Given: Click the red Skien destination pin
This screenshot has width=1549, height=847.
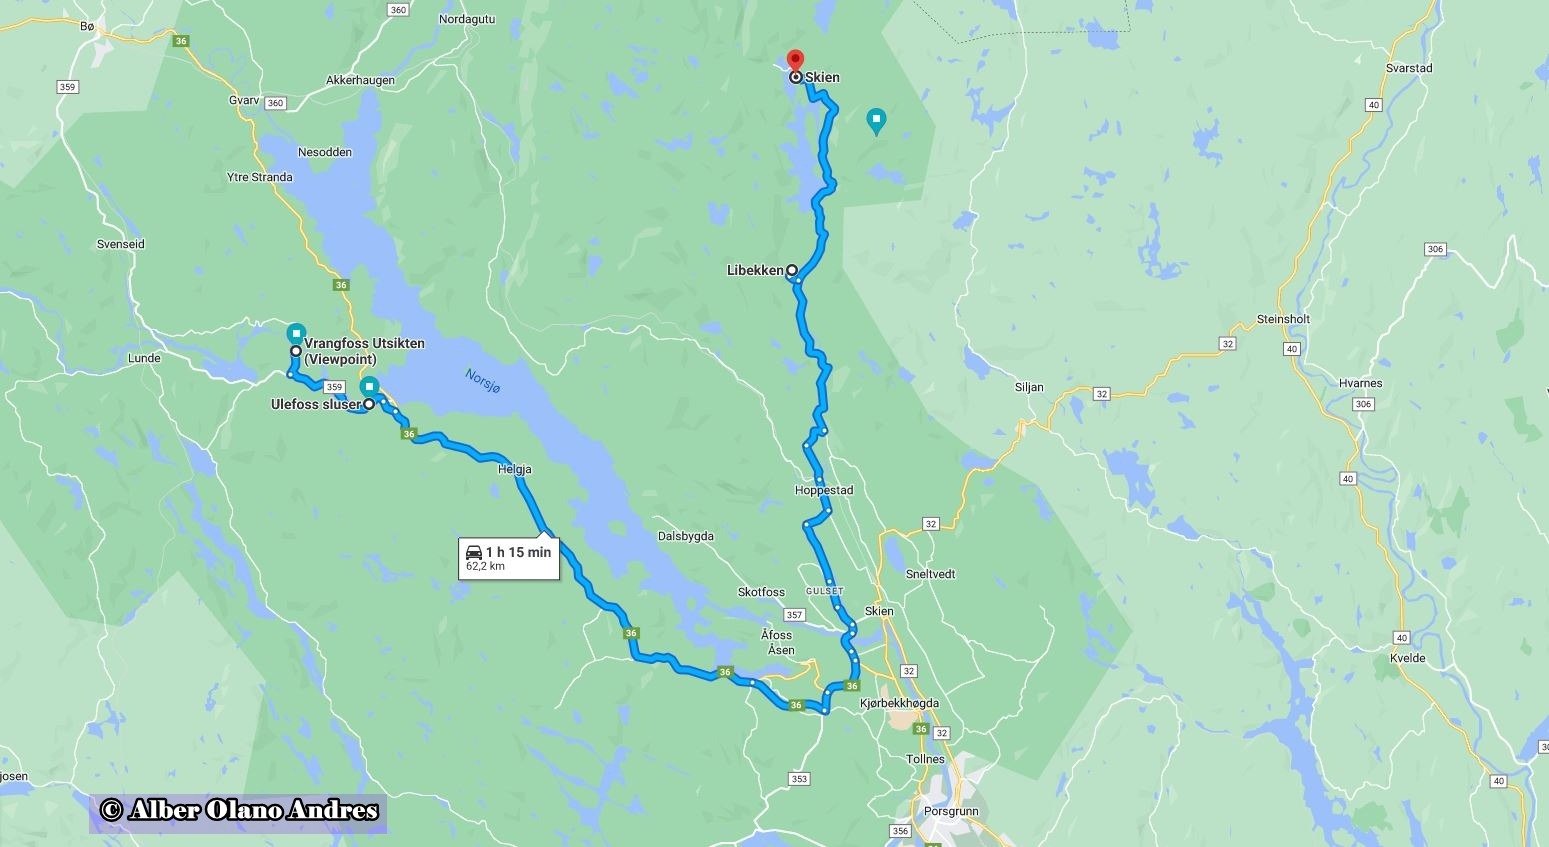Looking at the screenshot, I should click(x=795, y=59).
